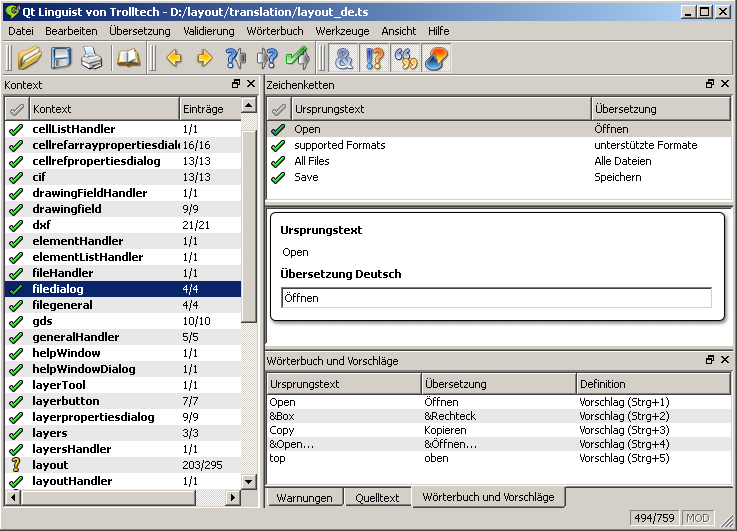This screenshot has height=531, width=737.
Task: Go to previous entry with the left arrow
Action: (174, 59)
